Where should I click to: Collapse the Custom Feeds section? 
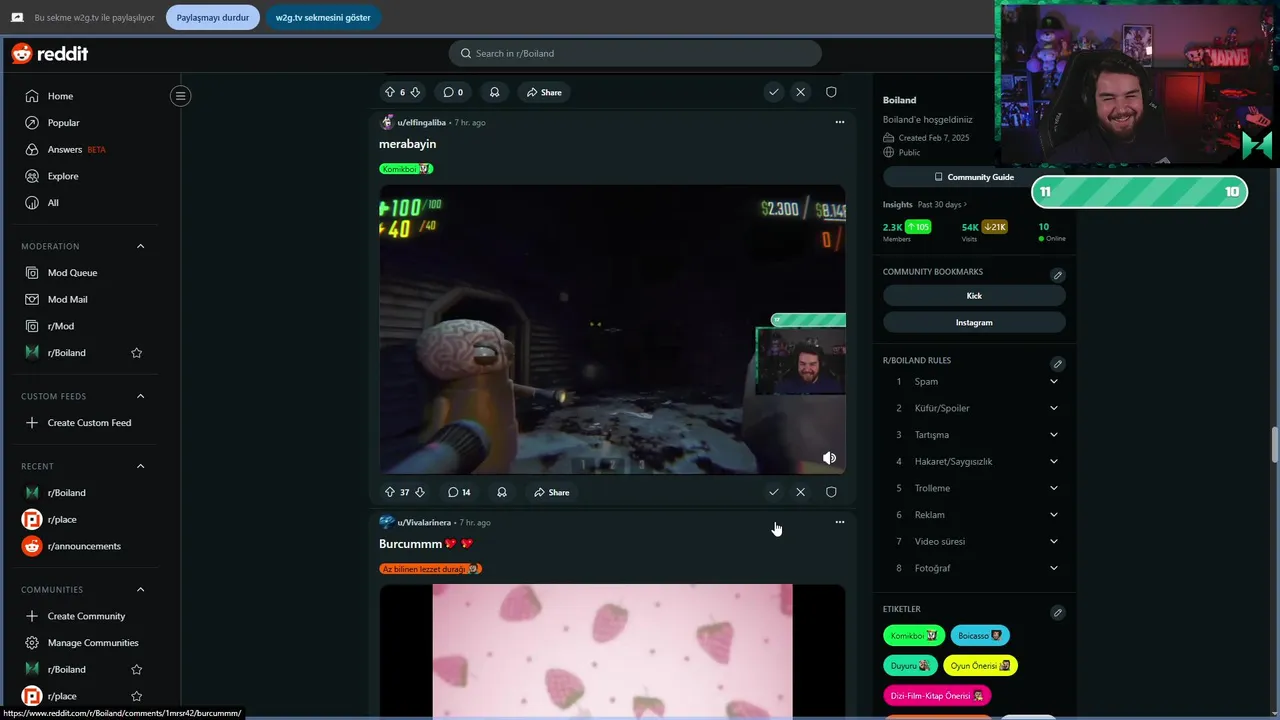[x=141, y=396]
